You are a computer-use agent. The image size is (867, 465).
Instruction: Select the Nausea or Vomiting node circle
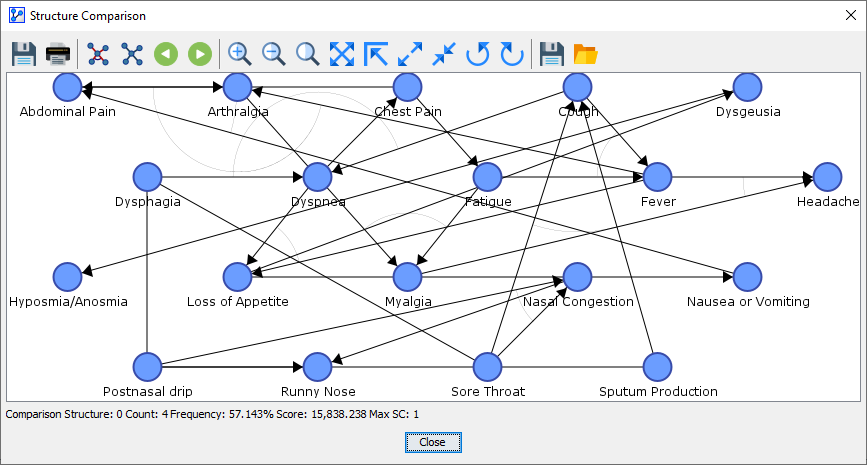pyautogui.click(x=748, y=277)
